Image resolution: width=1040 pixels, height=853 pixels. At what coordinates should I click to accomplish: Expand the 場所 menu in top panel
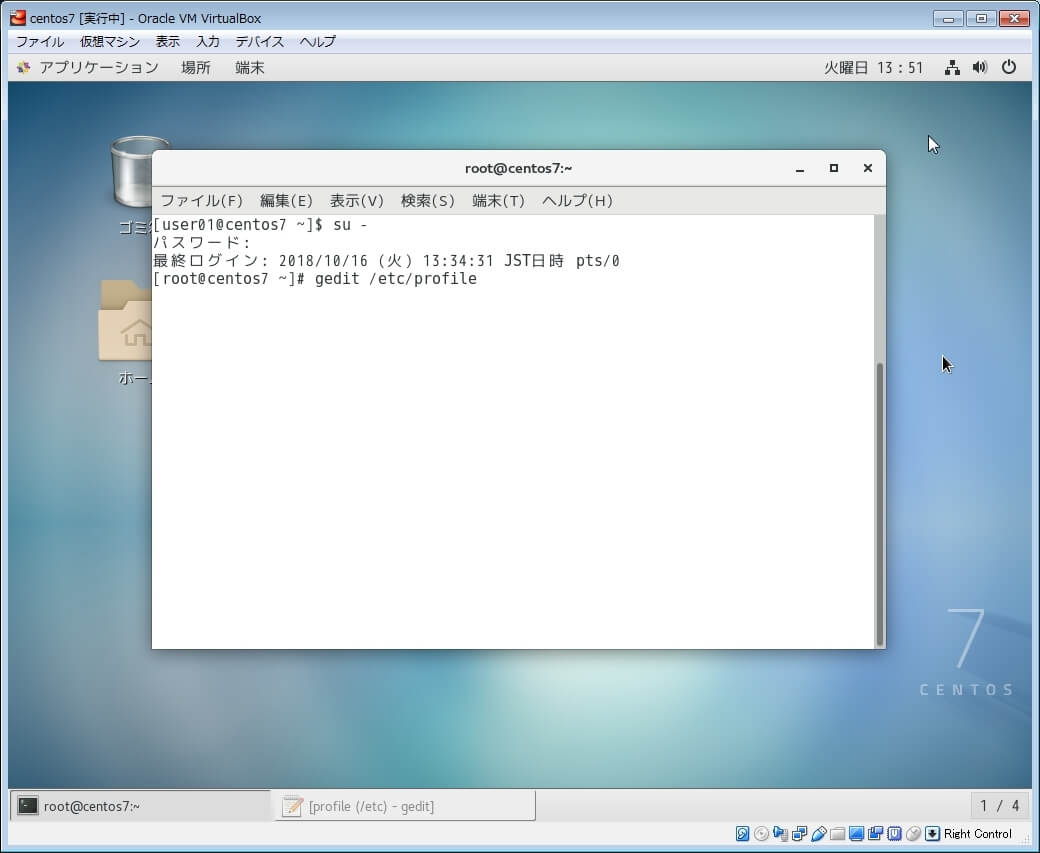tap(196, 68)
